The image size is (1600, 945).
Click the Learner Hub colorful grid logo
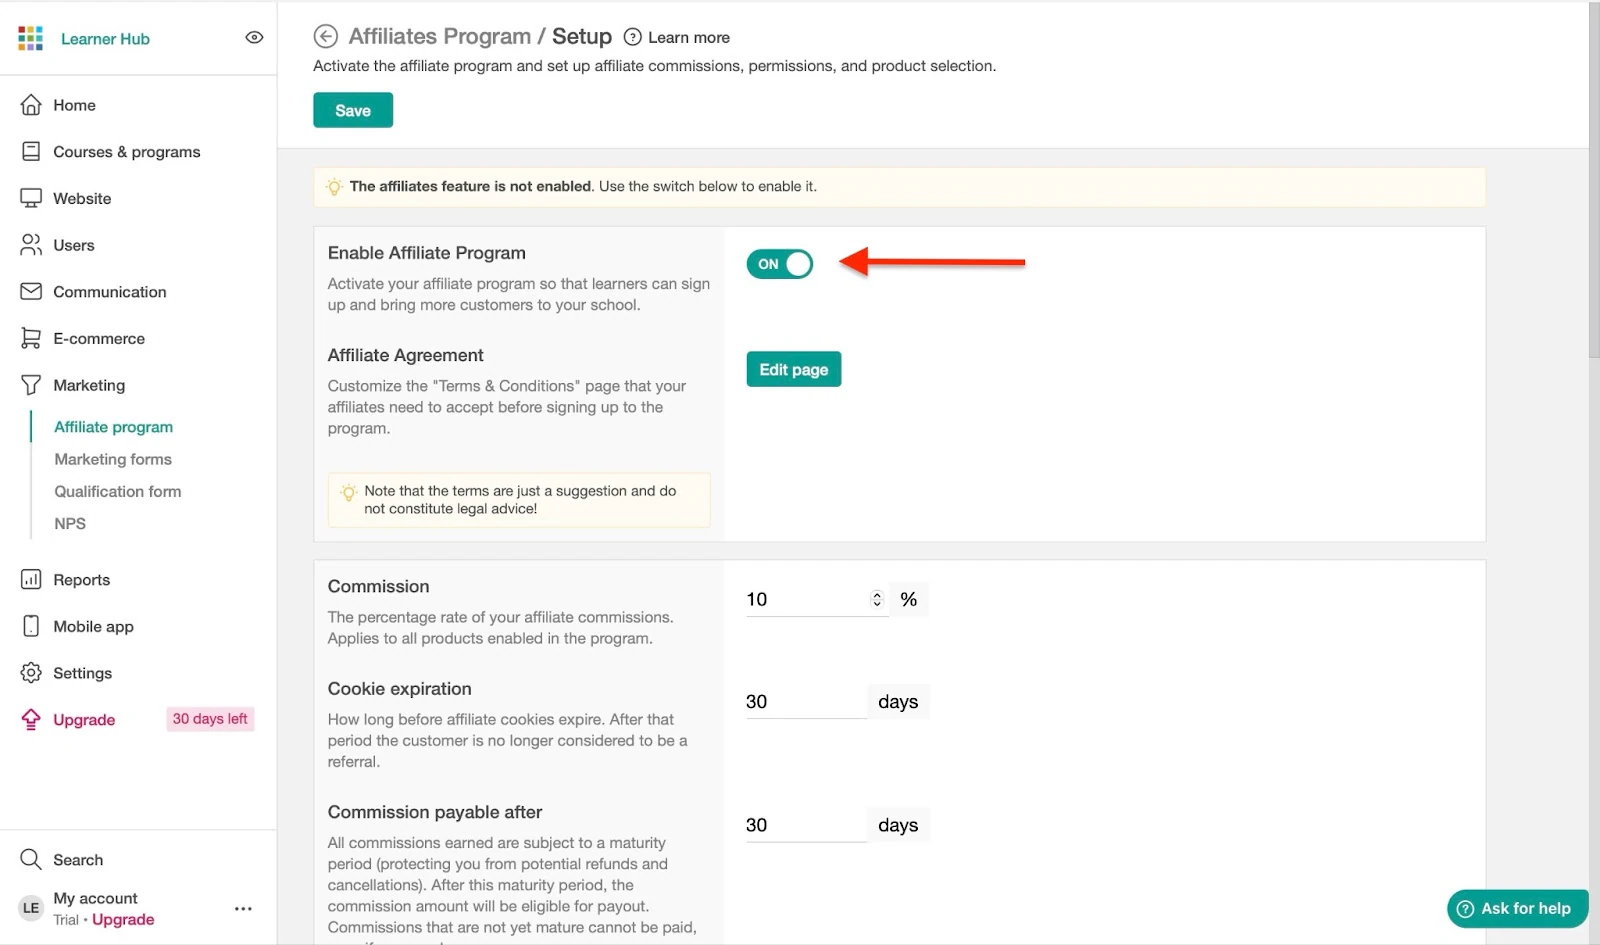coord(31,38)
